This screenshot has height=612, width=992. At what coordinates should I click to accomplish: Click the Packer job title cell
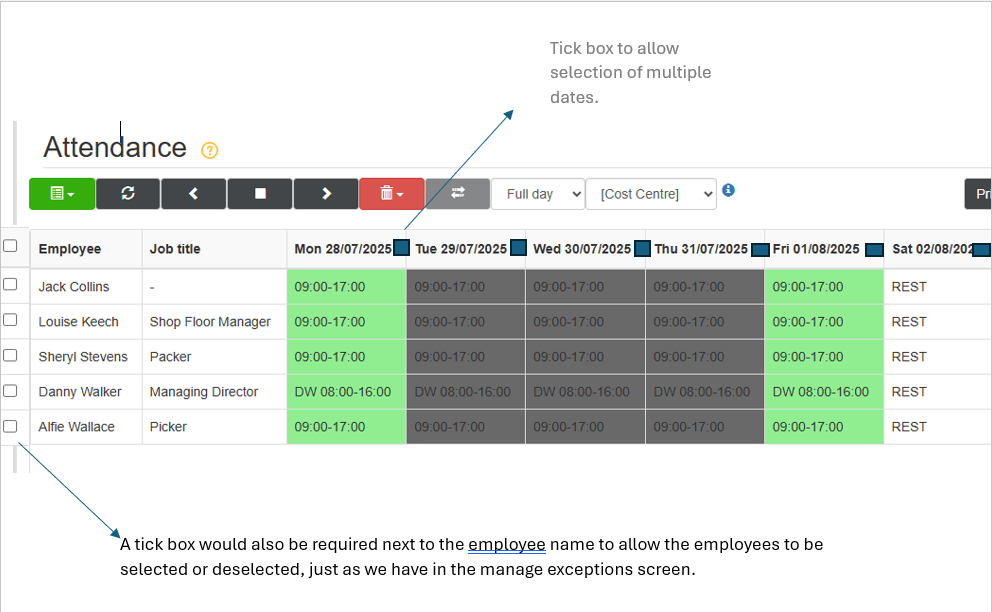214,357
